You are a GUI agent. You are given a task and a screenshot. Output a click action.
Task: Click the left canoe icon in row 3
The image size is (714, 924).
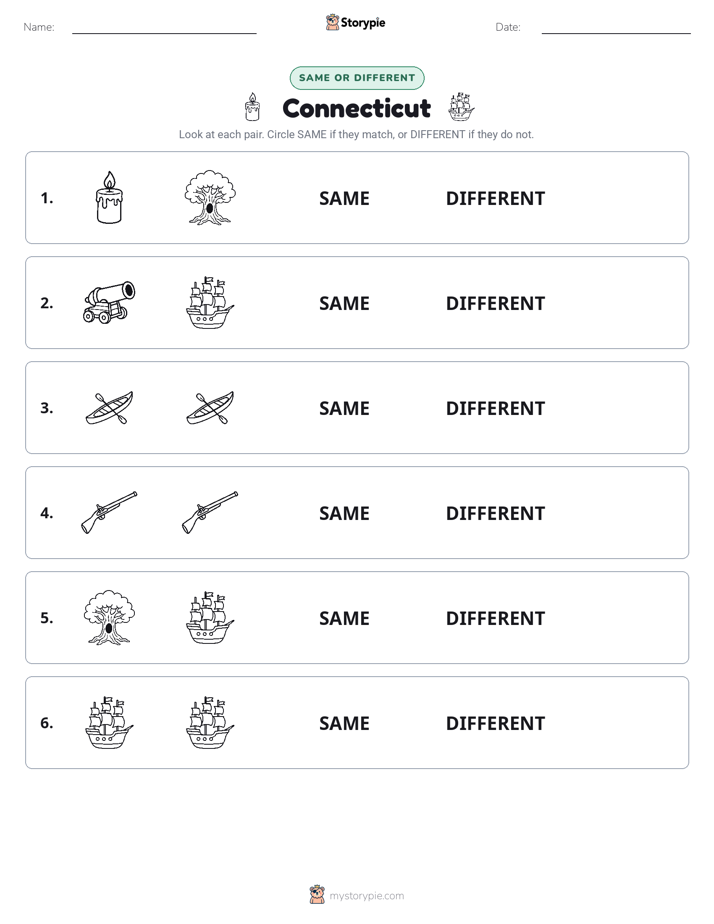pyautogui.click(x=109, y=408)
